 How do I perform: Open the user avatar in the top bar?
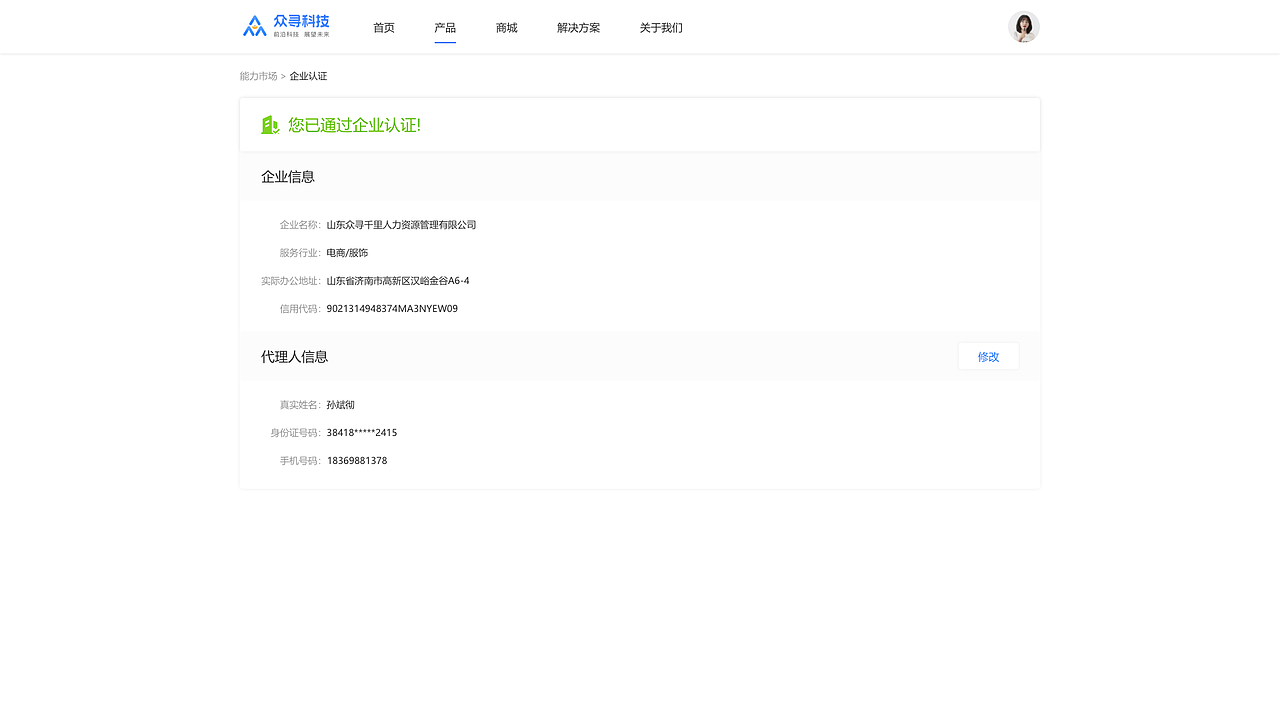point(1023,26)
